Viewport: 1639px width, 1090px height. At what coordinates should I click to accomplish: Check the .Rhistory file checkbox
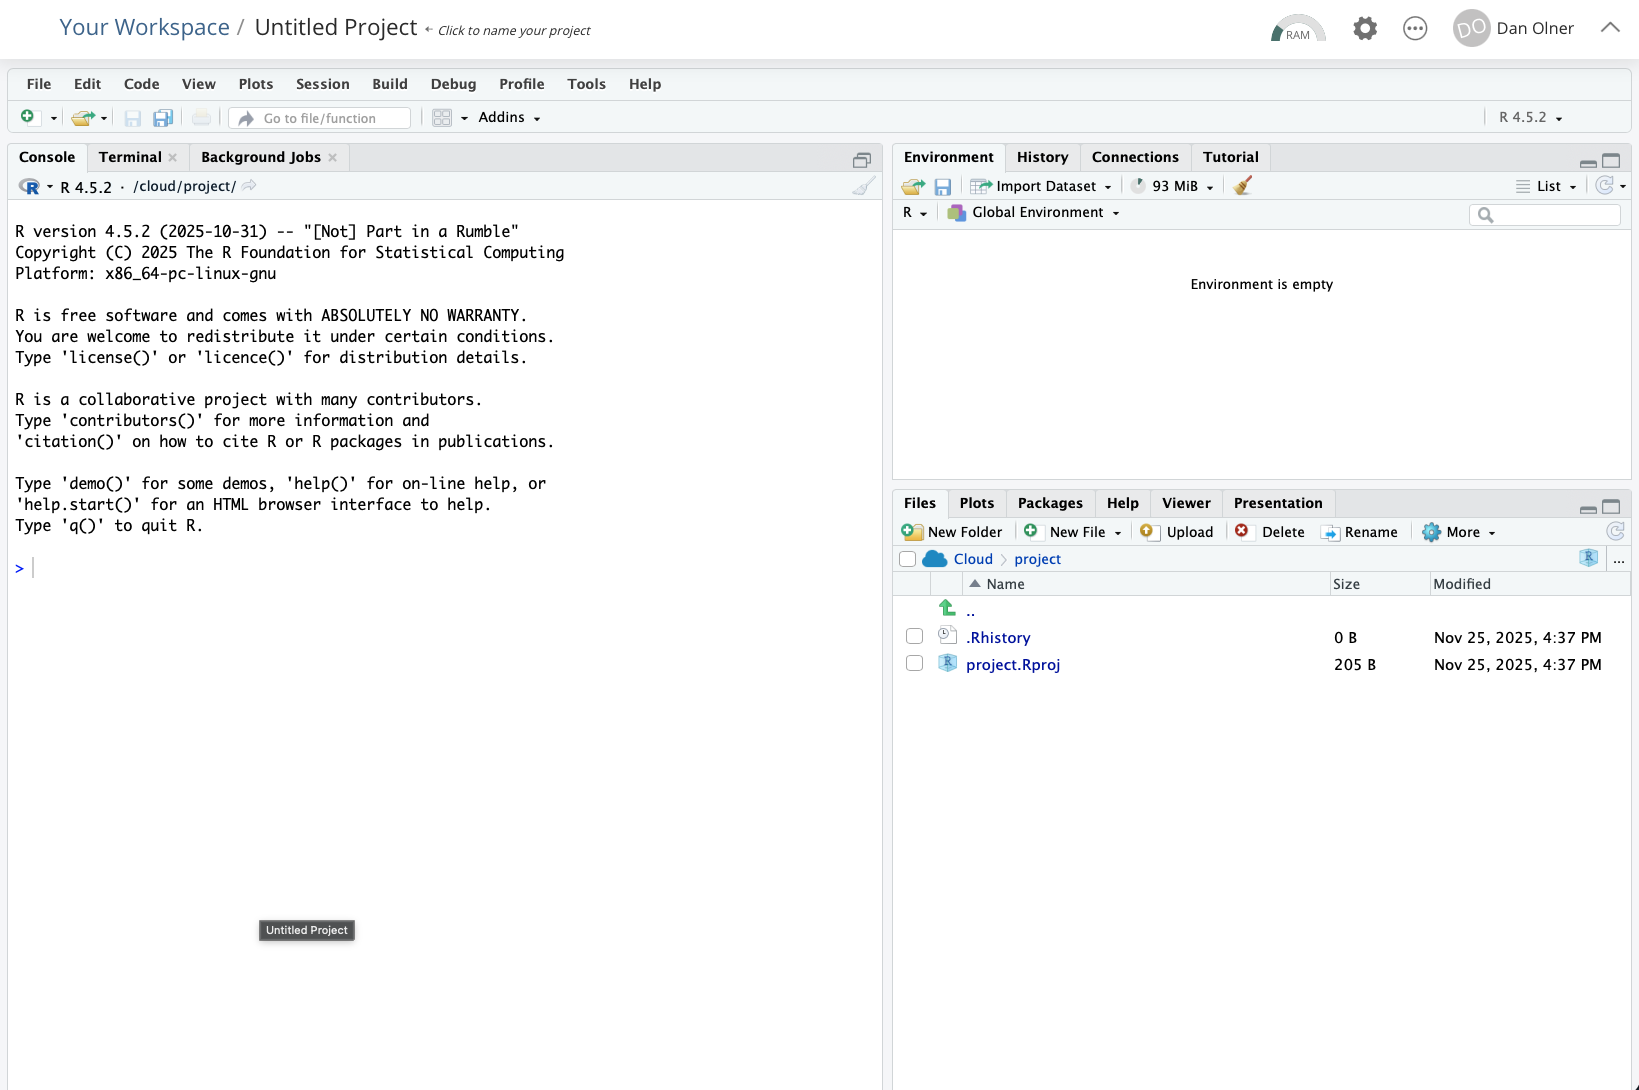pos(914,637)
